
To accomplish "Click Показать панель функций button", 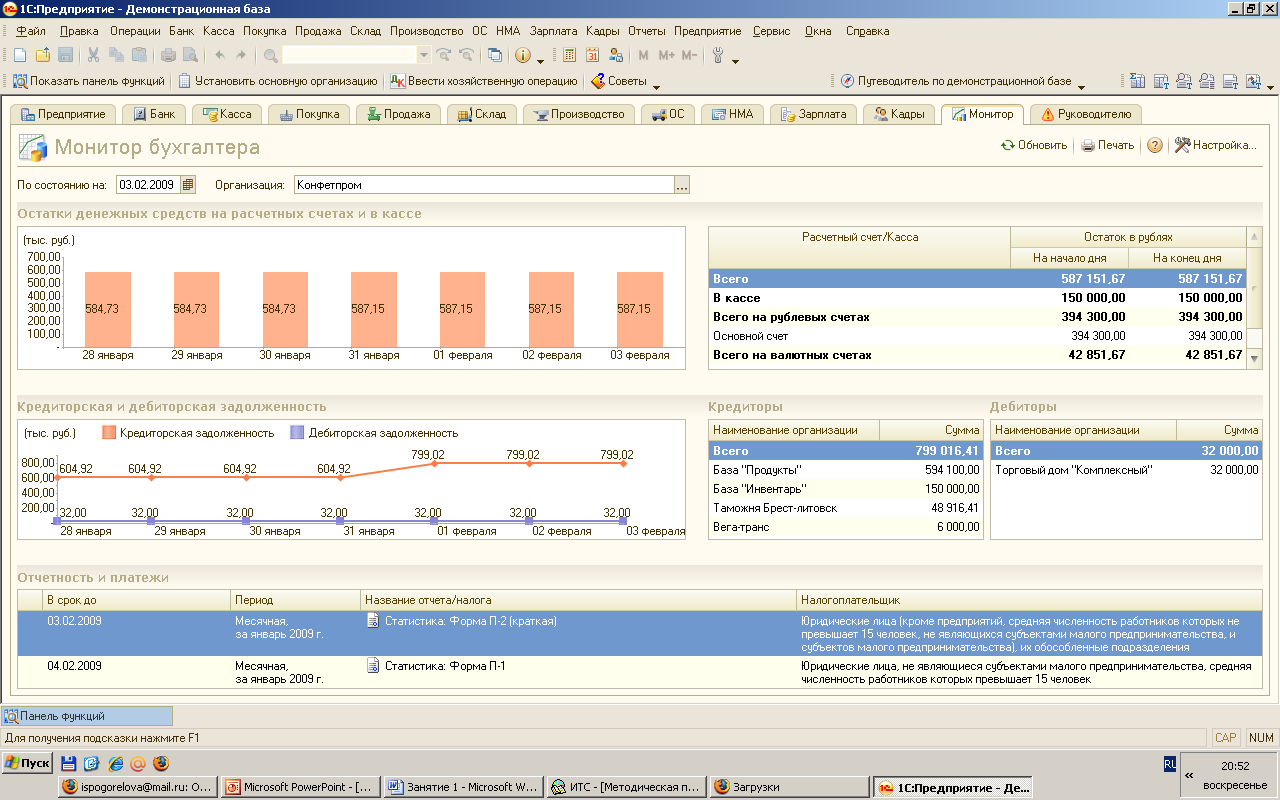I will click(x=89, y=81).
